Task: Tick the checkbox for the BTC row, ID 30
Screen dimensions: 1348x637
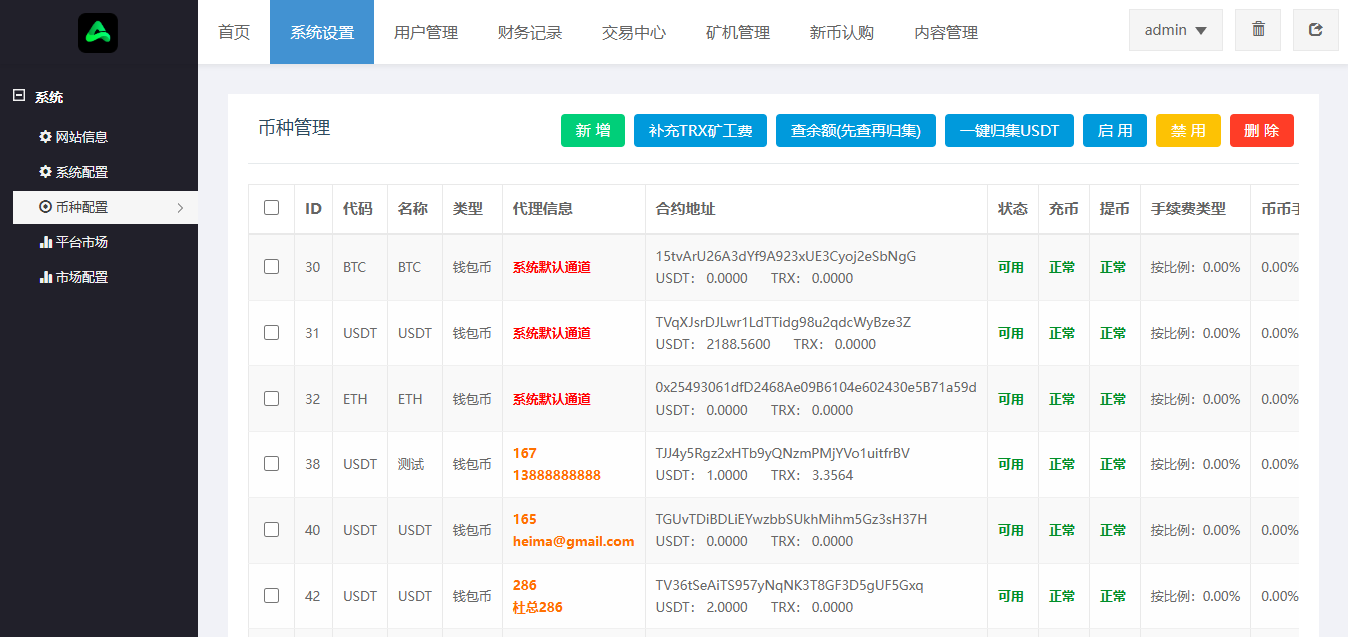Action: pyautogui.click(x=271, y=267)
